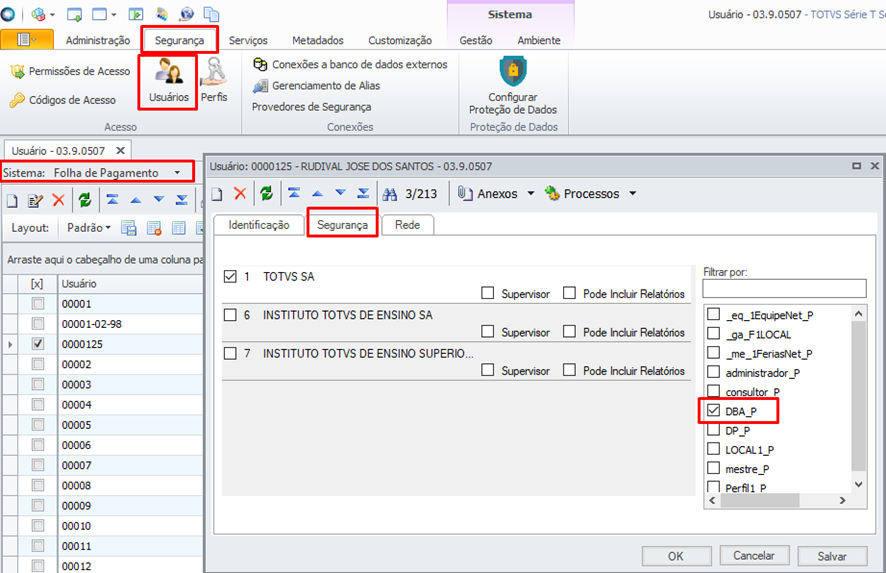Select checkbox for user 00001
The width and height of the screenshot is (886, 573).
[x=38, y=303]
